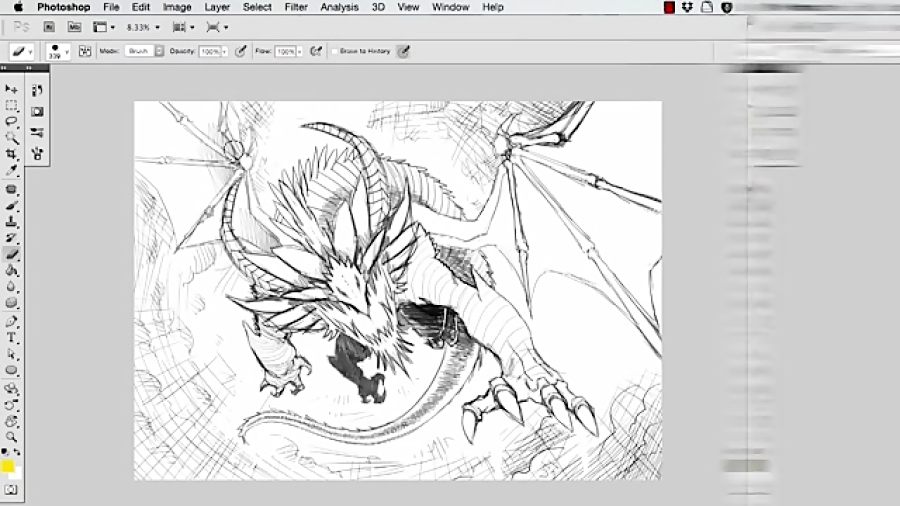Click the Ps logo in application bar
The width and height of the screenshot is (900, 506).
click(x=21, y=27)
